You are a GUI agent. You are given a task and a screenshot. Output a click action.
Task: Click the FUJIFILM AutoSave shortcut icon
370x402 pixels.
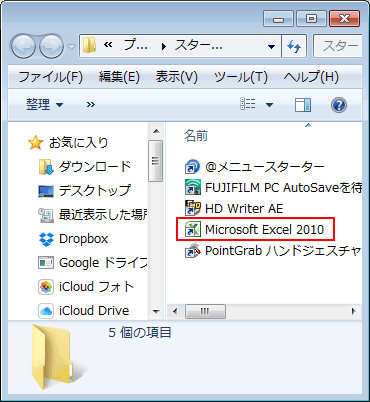[x=193, y=188]
